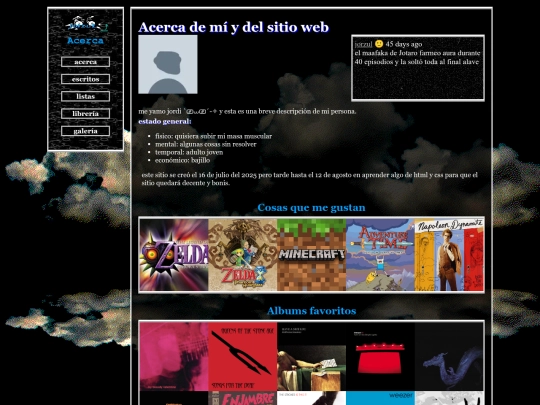The image size is (540, 405).
Task: Open the galería page
Action: pos(85,131)
